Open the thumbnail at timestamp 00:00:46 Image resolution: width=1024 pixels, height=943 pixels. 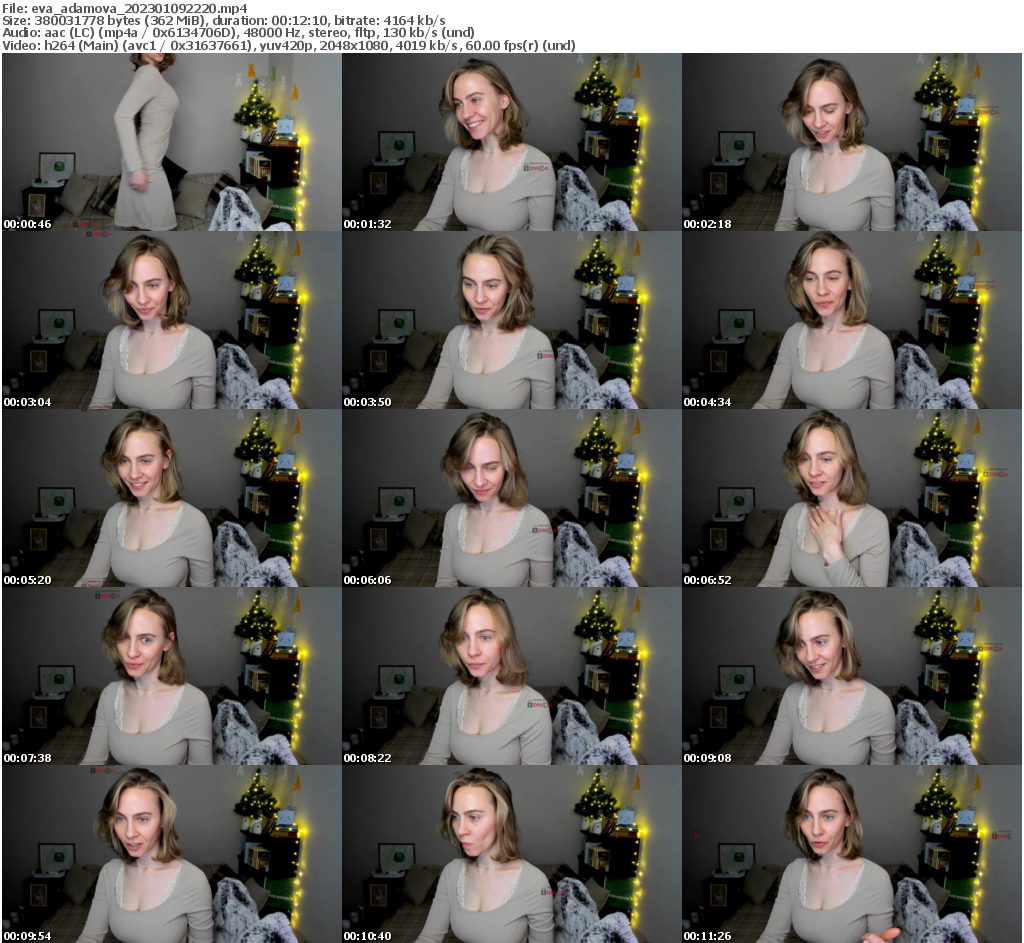pos(170,142)
